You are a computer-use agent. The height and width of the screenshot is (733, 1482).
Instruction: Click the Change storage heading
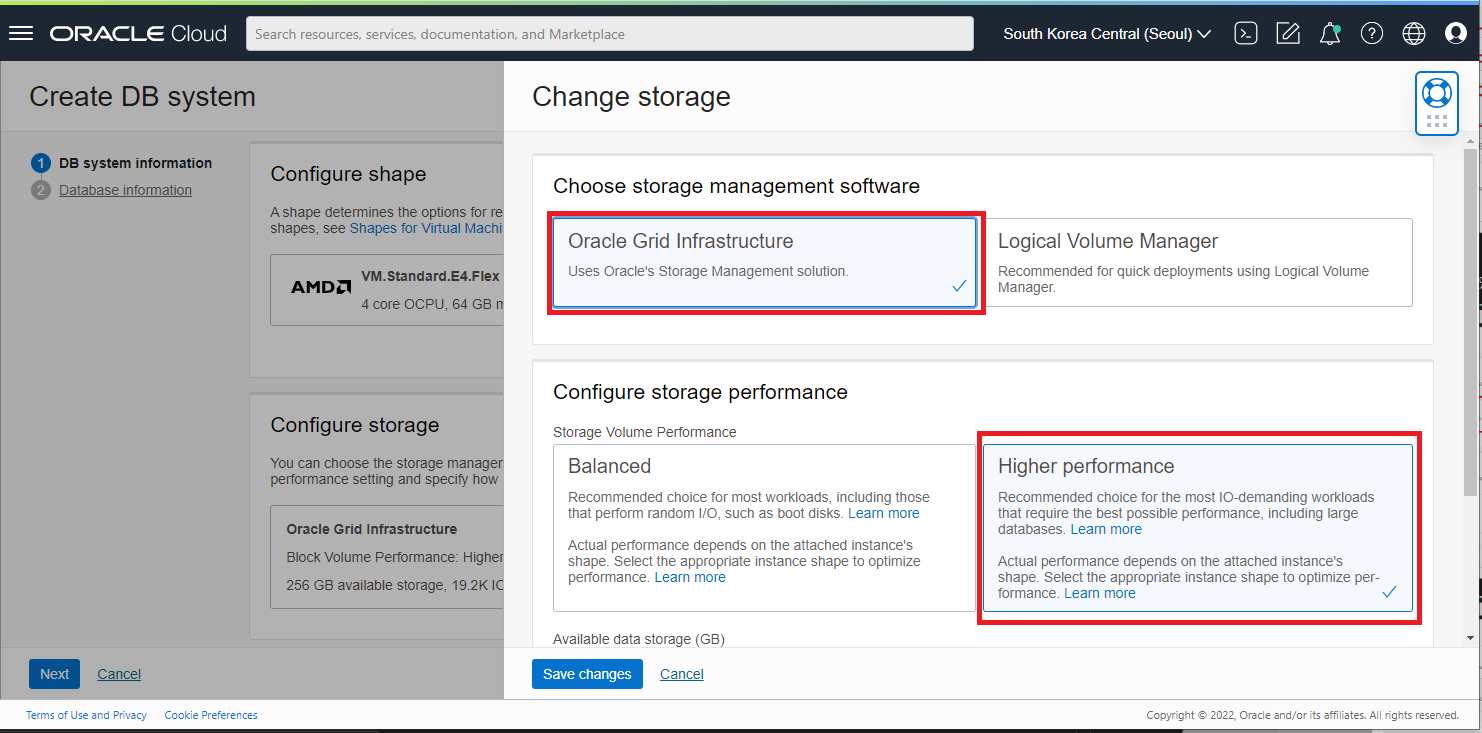click(631, 97)
